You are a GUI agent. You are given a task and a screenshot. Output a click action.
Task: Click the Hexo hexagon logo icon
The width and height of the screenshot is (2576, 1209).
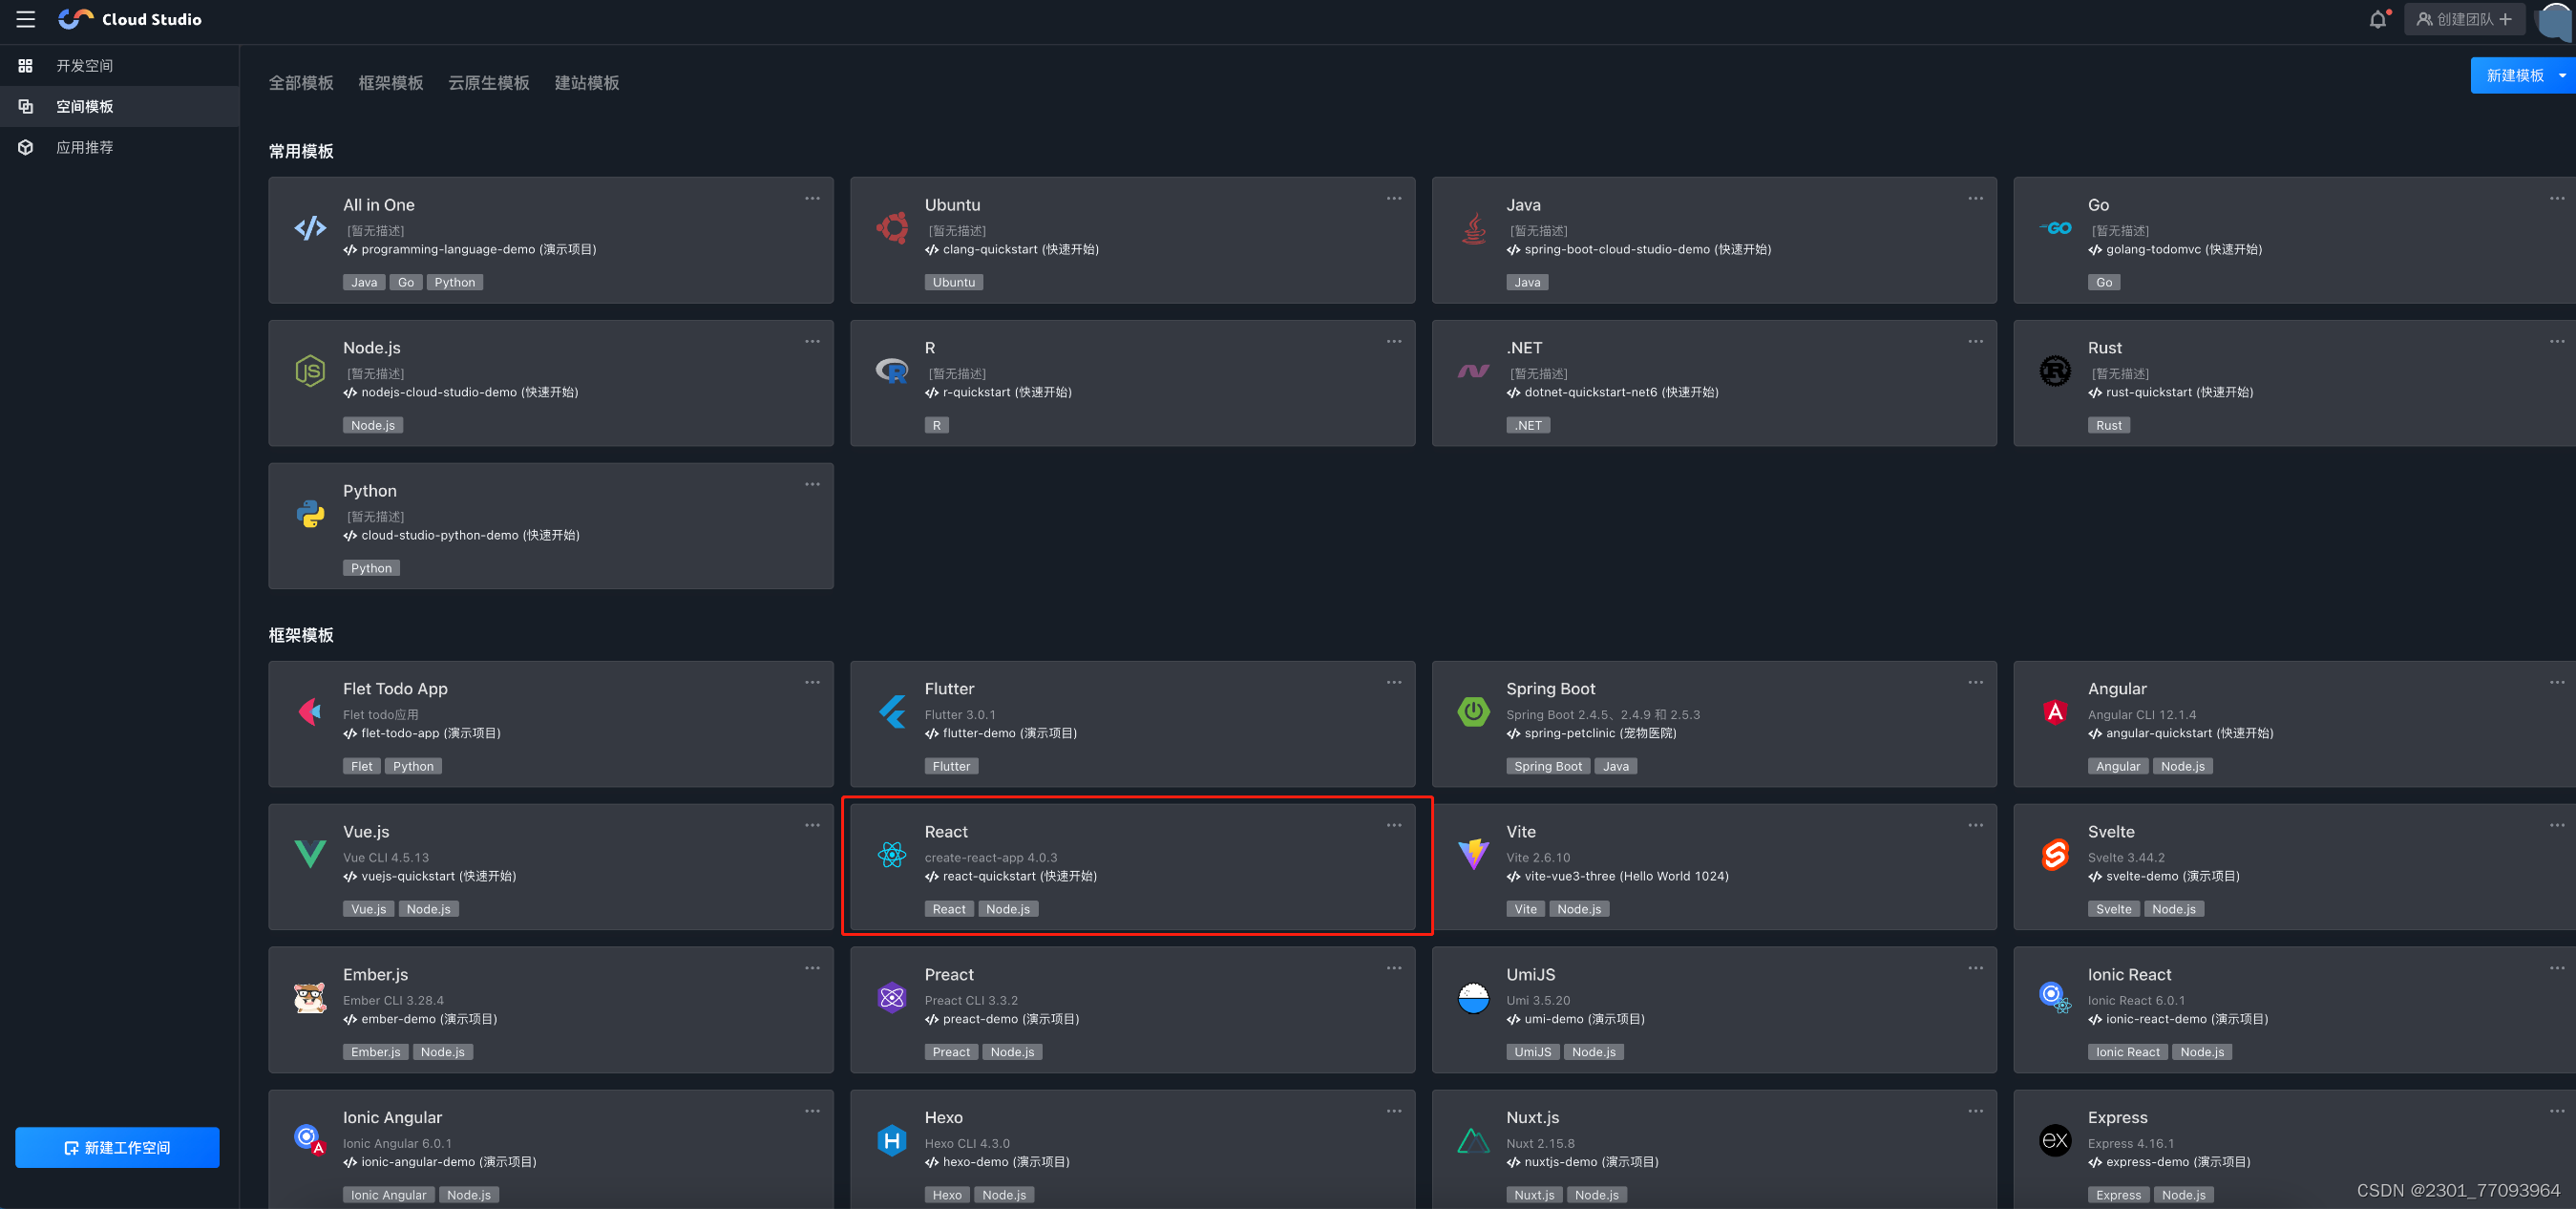[891, 1140]
